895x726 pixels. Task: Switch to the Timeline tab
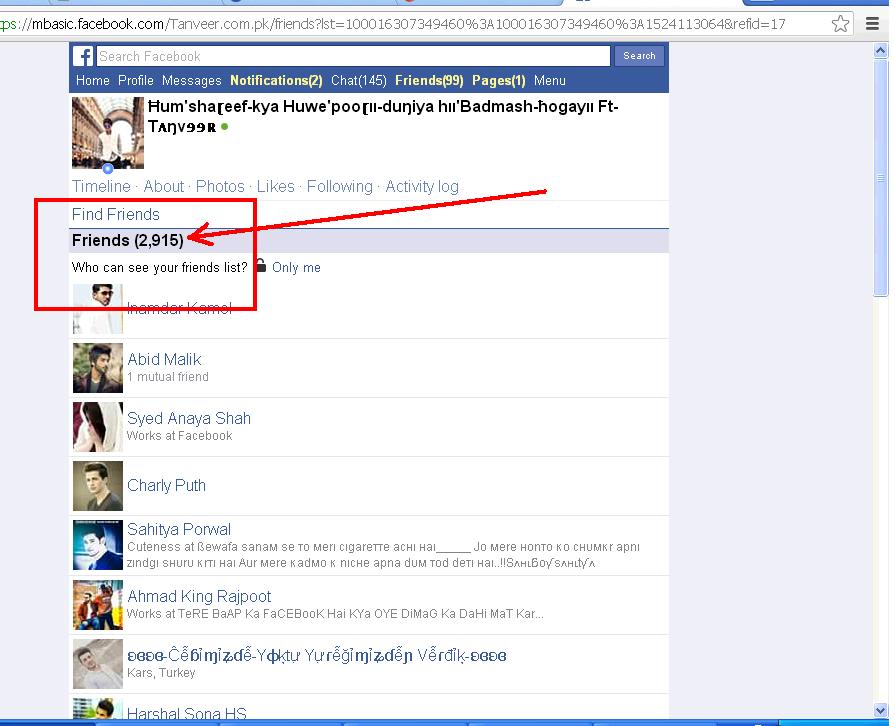(101, 187)
